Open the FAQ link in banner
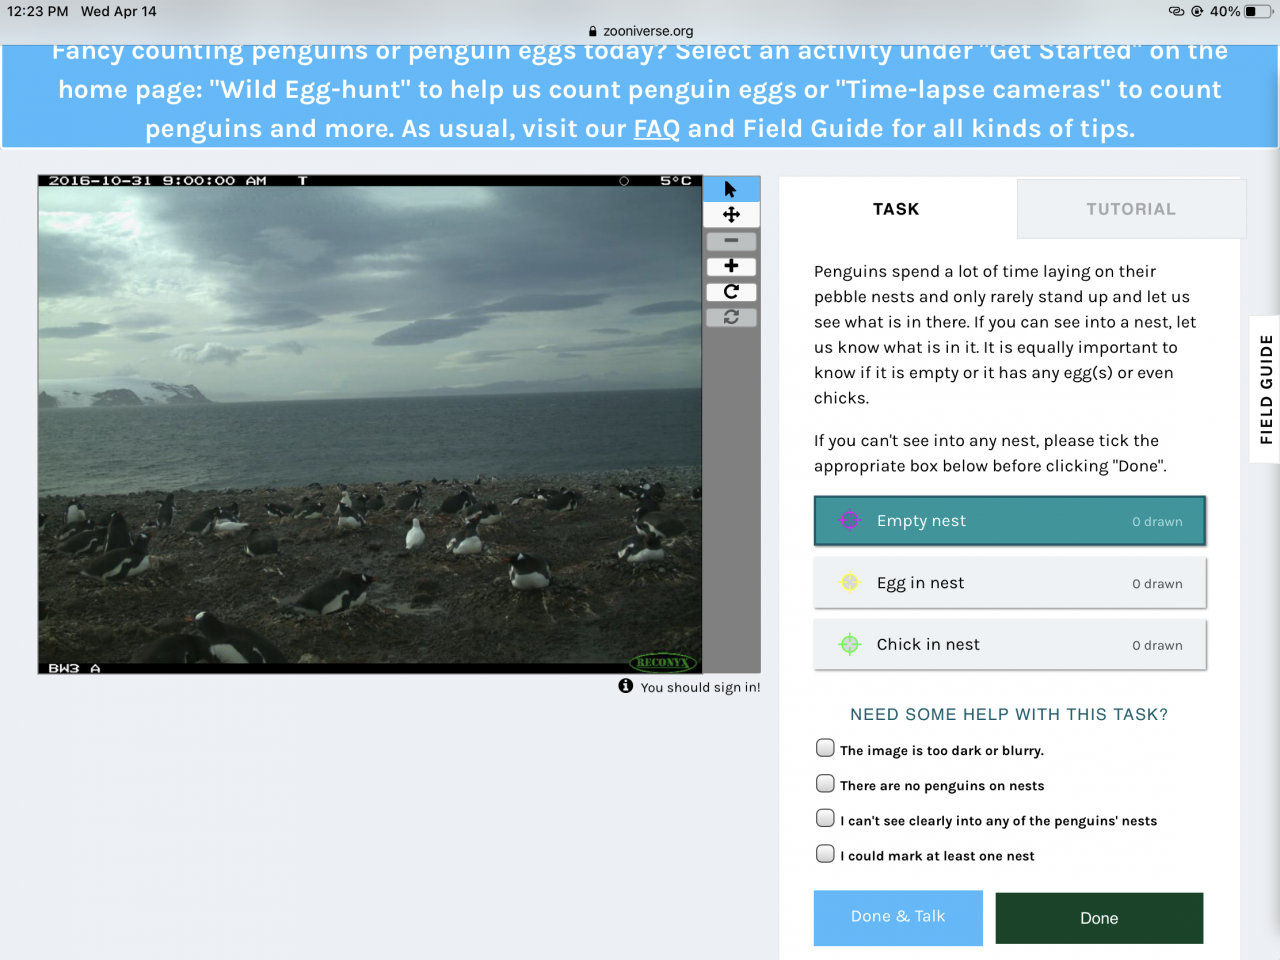1280x960 pixels. [657, 129]
